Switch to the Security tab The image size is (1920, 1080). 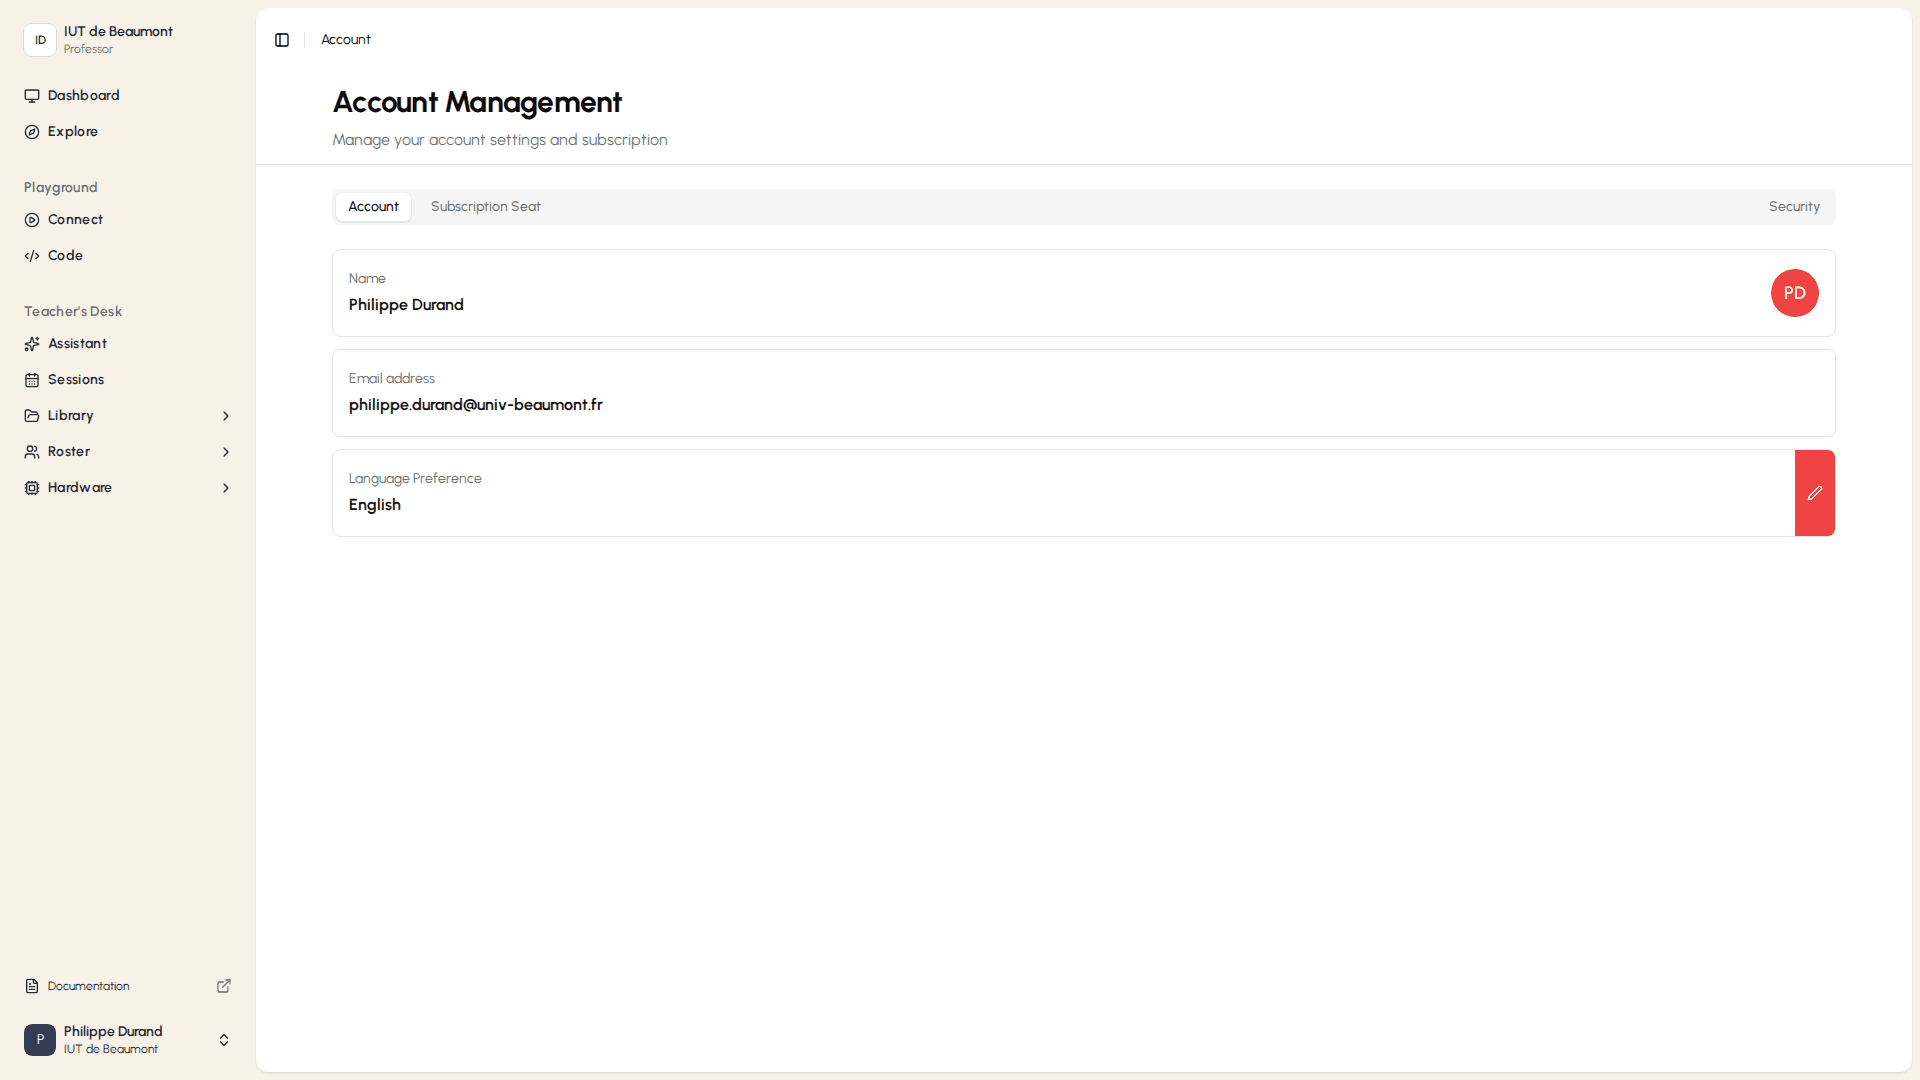tap(1794, 207)
